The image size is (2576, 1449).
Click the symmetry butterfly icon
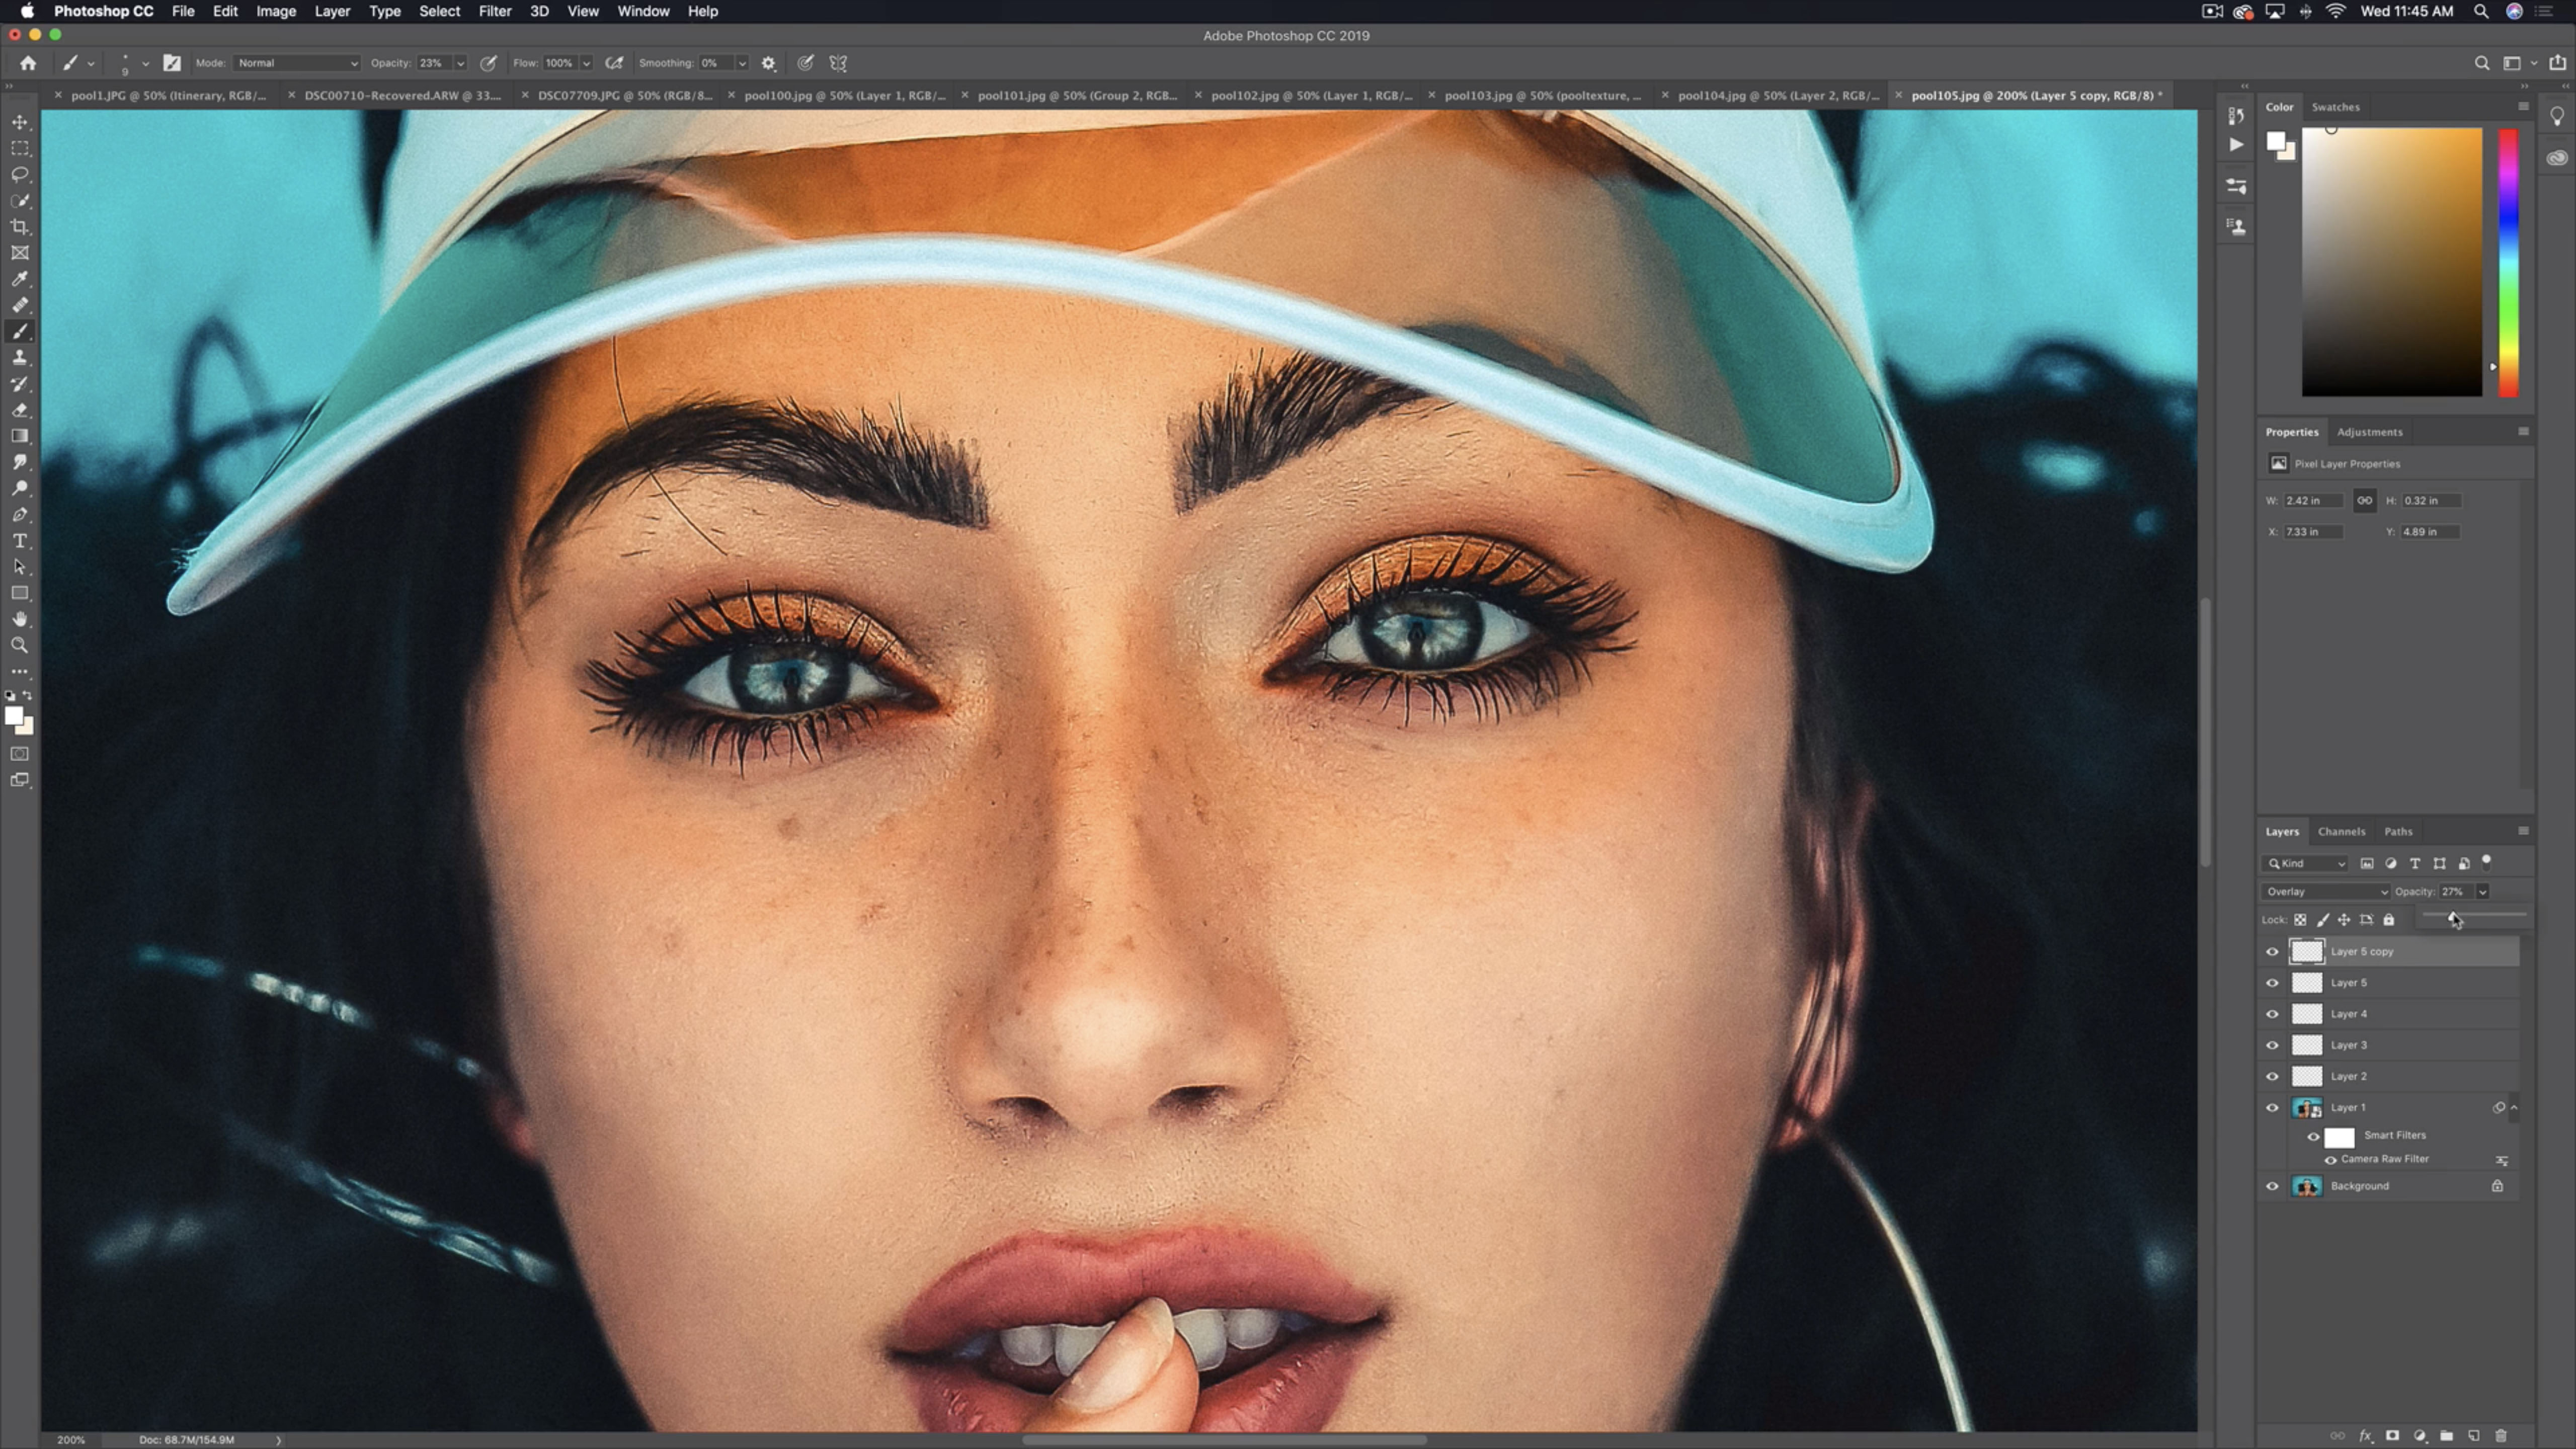[838, 63]
